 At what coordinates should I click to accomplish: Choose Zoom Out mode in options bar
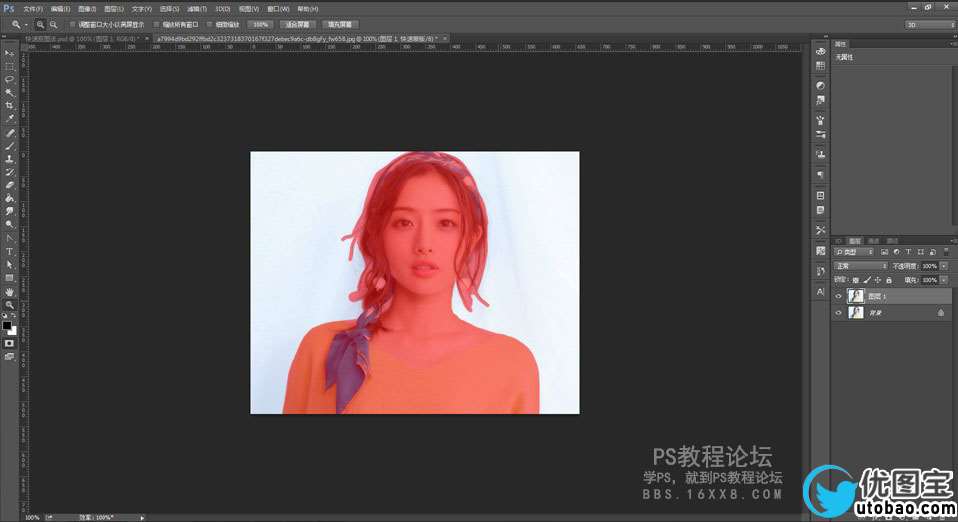pos(53,24)
